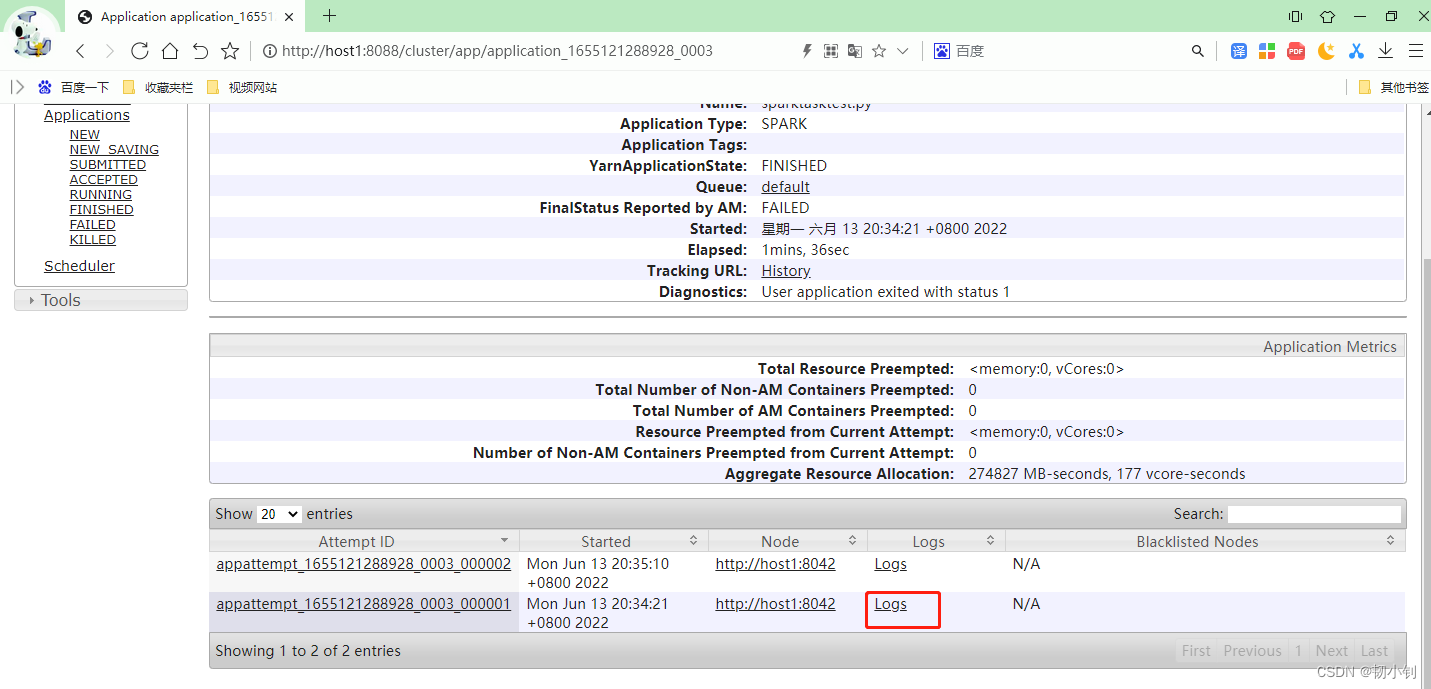Viewport: 1431px width, 689px height.
Task: Click inside the table Search field
Action: tap(1314, 513)
